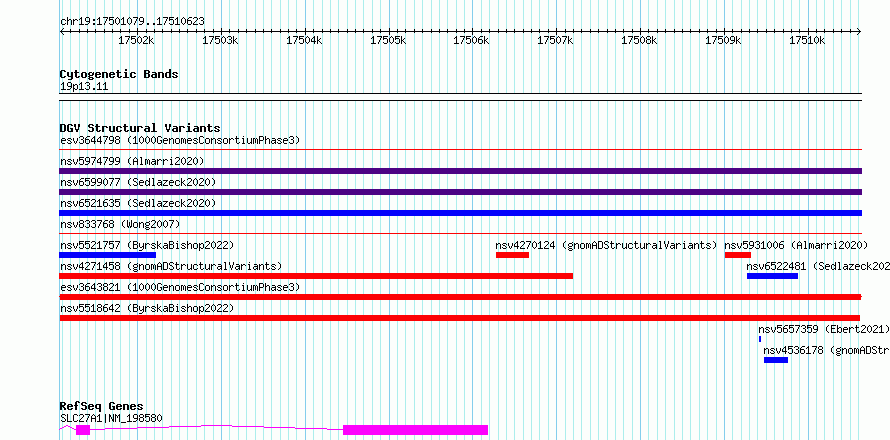Image resolution: width=890 pixels, height=440 pixels.
Task: Open variant label nsv5518642 (ByrskaBishop2022)
Action: click(x=147, y=308)
